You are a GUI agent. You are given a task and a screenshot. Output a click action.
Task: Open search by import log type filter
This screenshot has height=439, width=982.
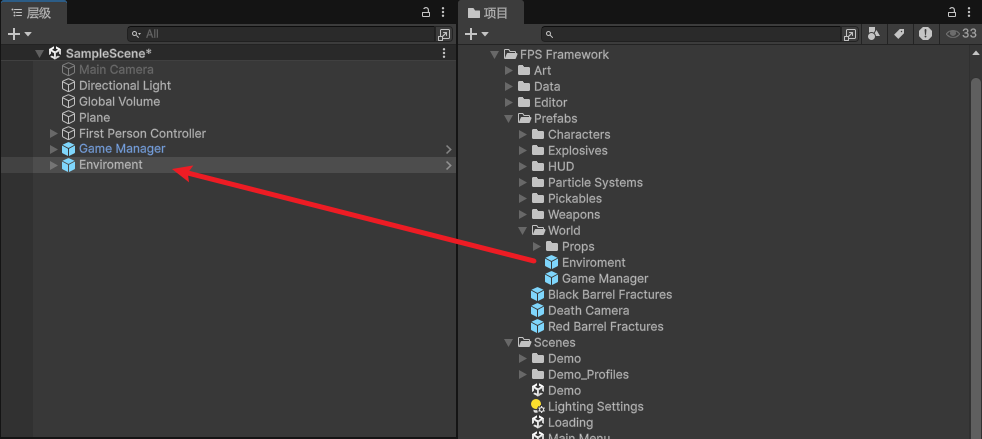[x=926, y=34]
